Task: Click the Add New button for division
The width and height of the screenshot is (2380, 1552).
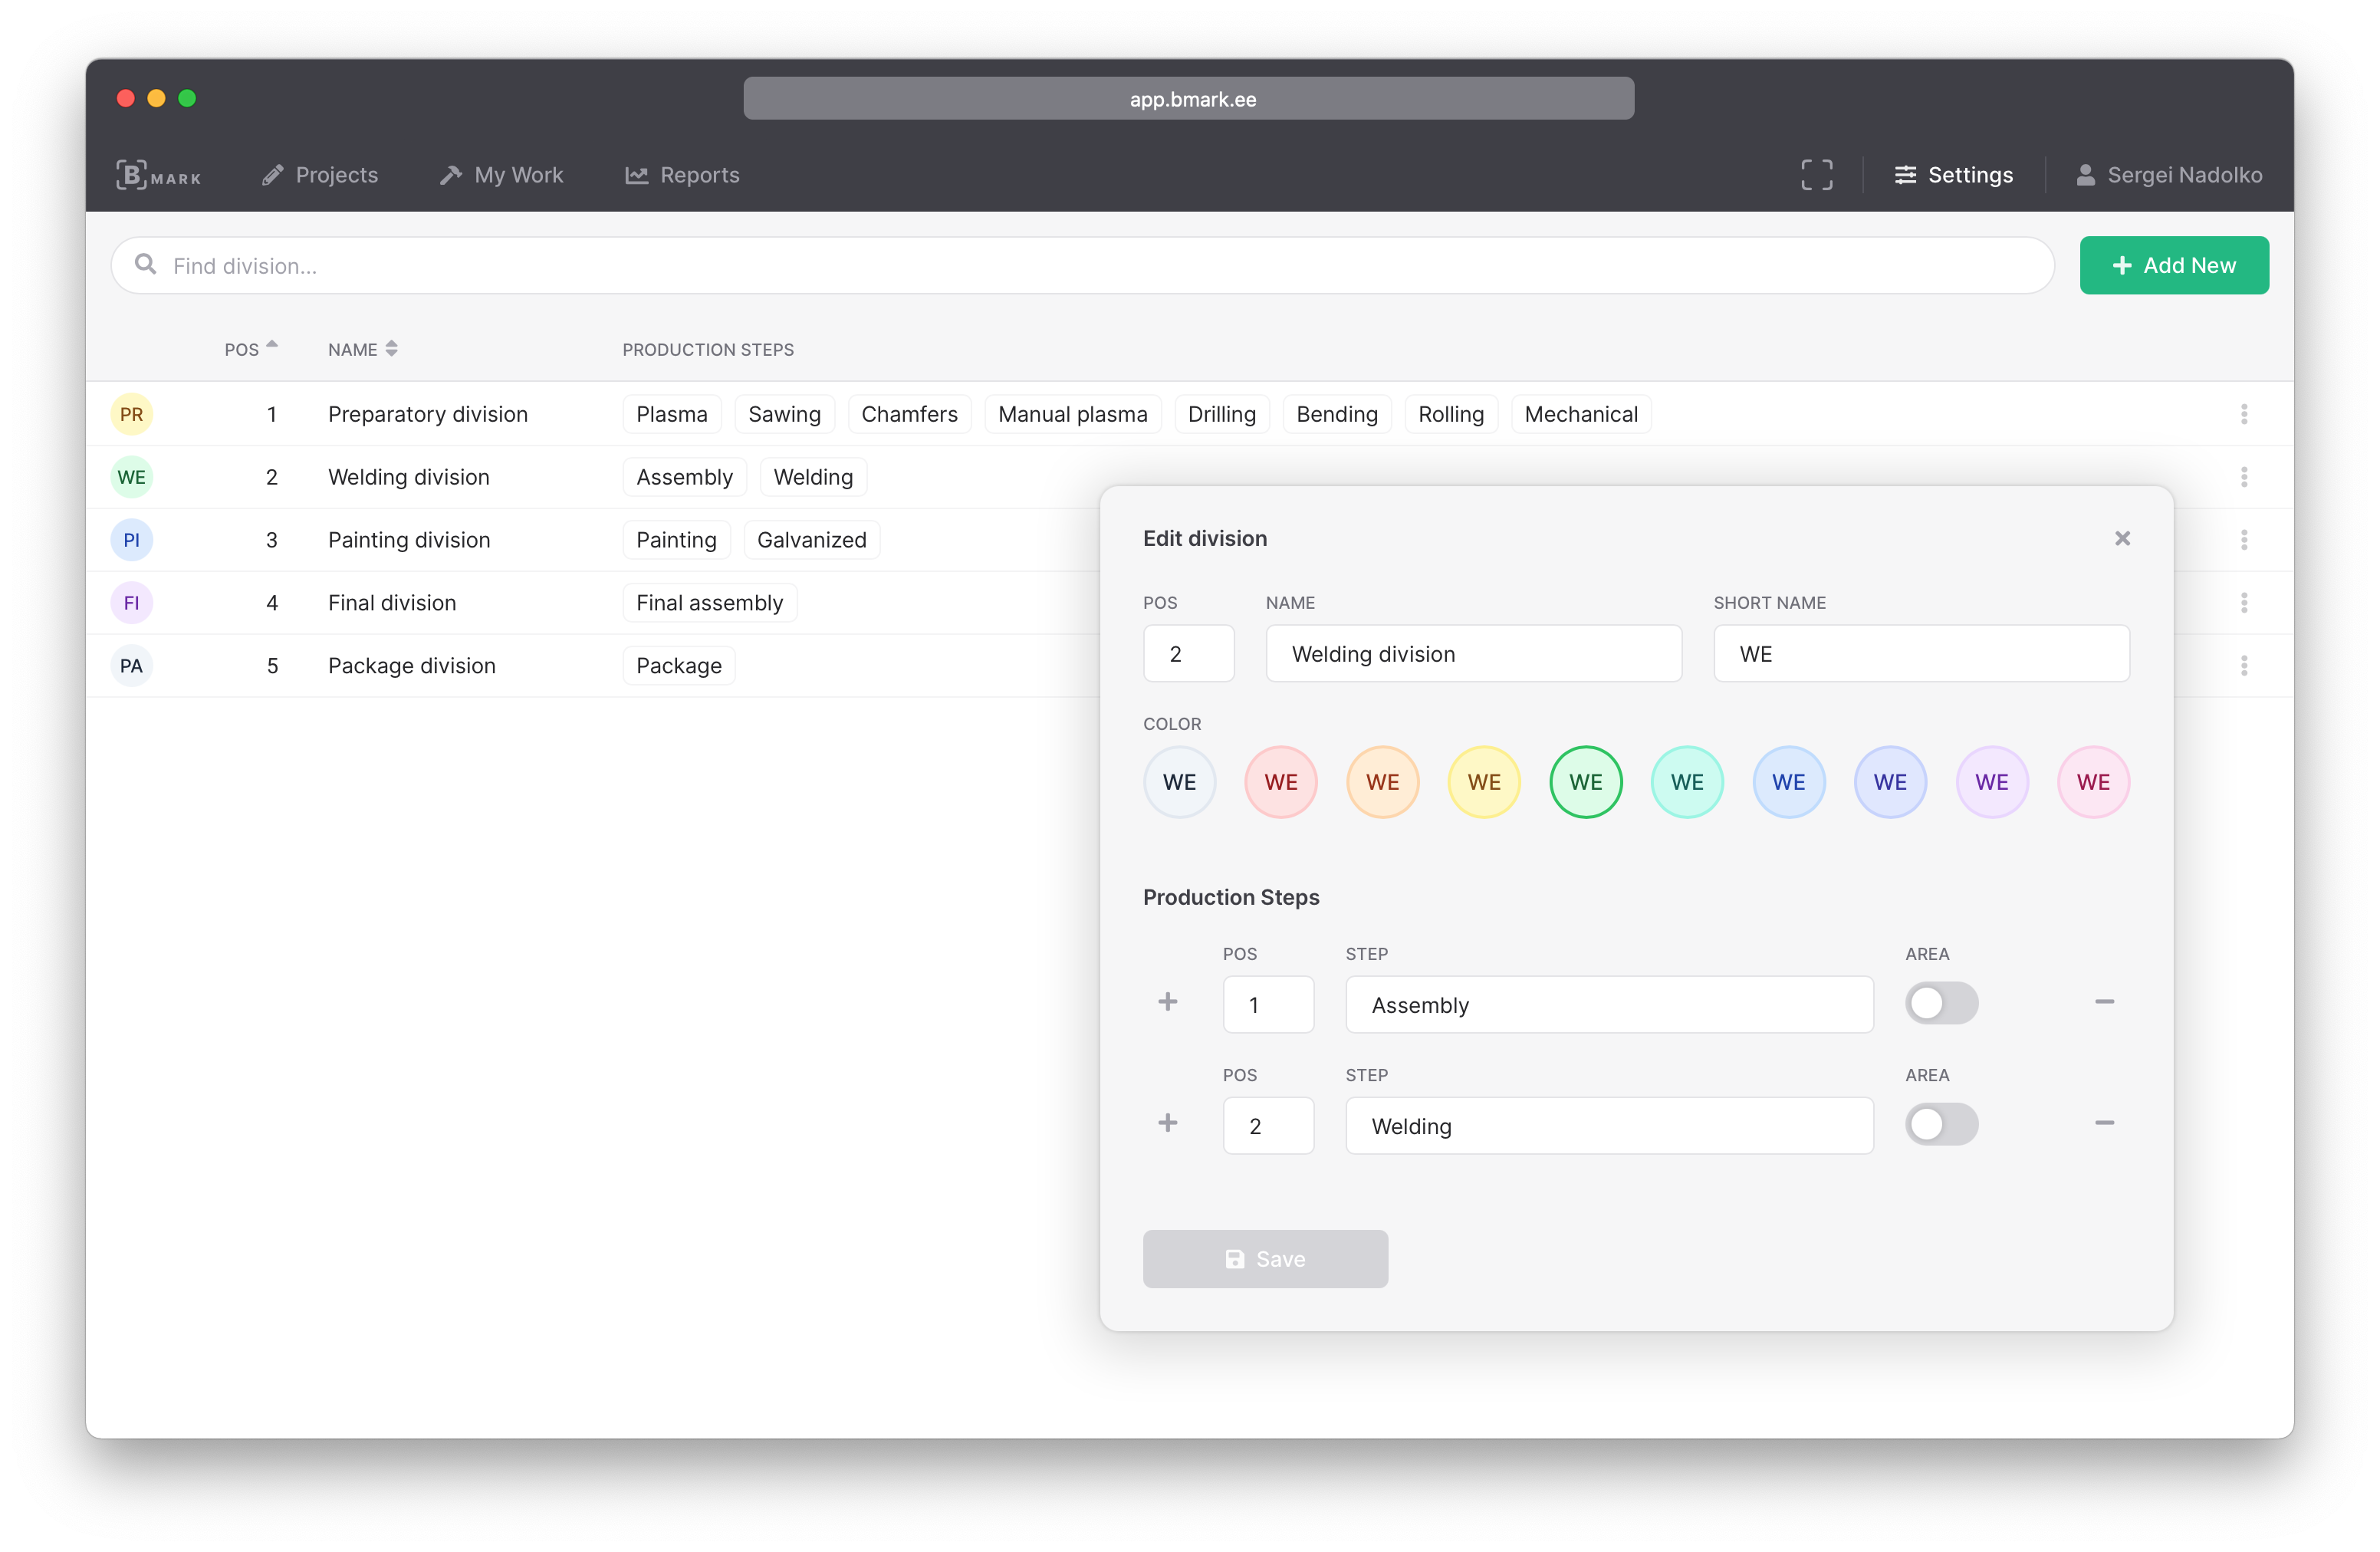Action: pos(2174,265)
